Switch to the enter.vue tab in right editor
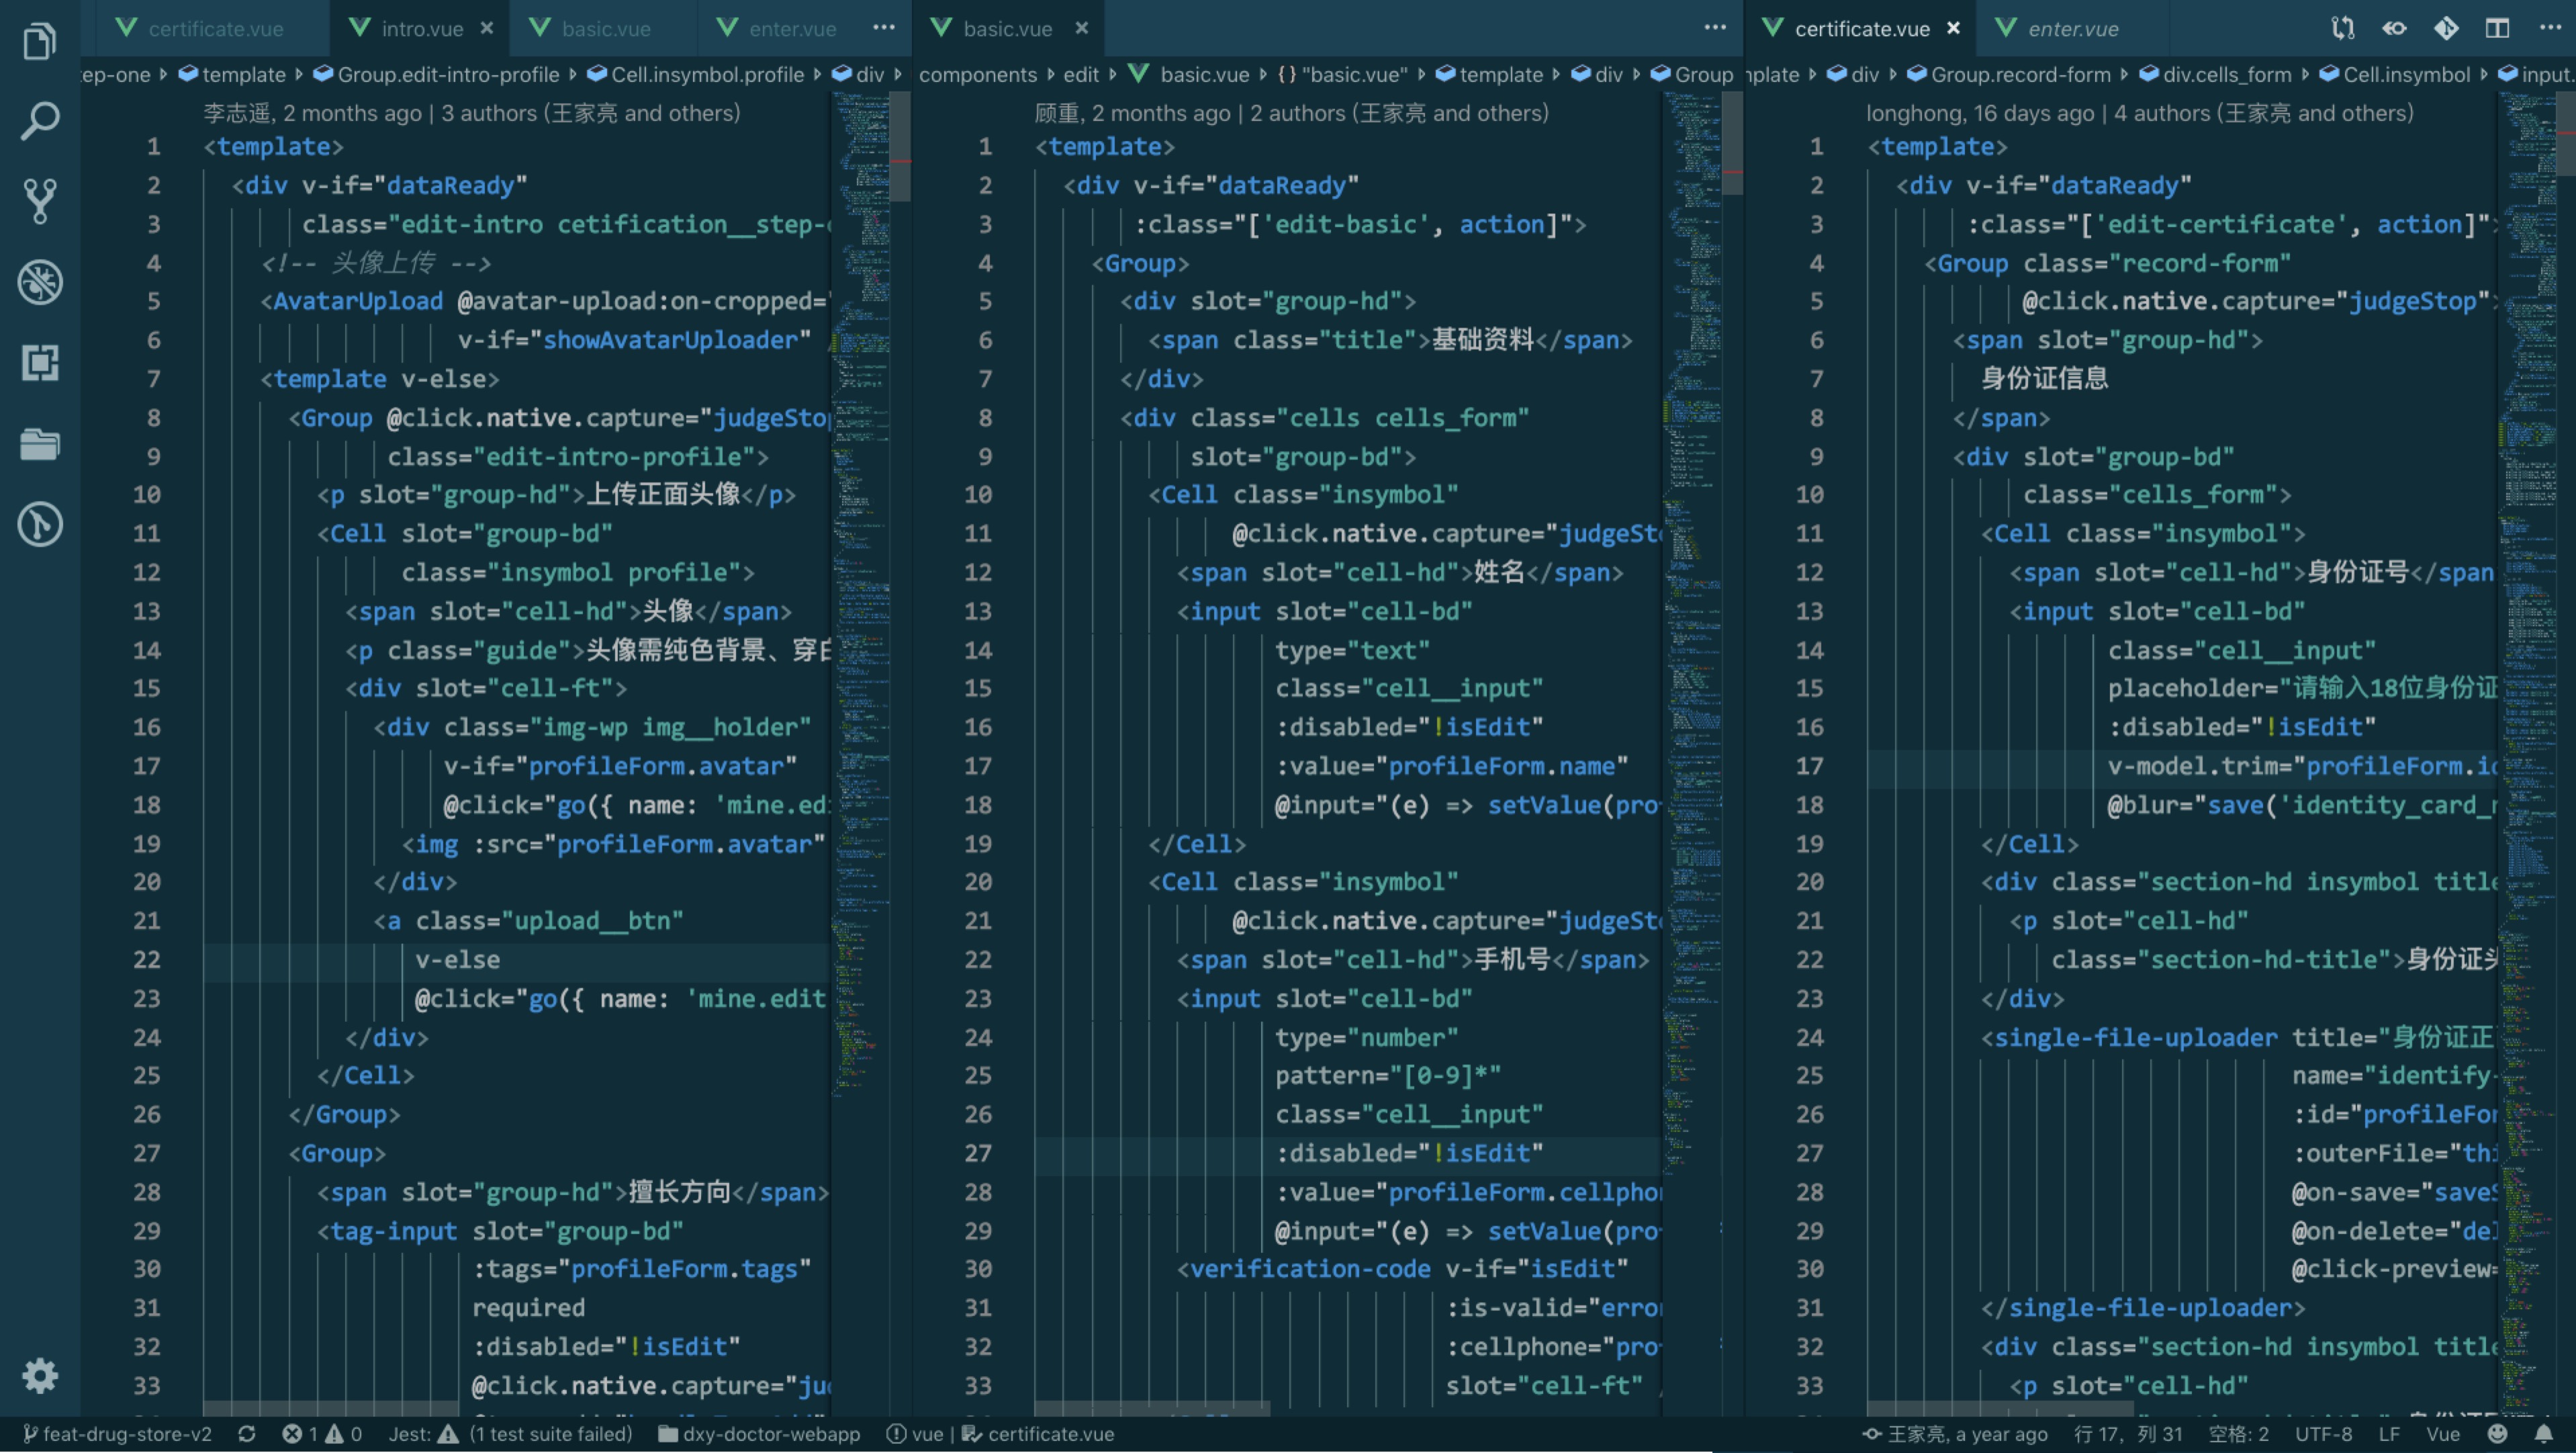 [x=2072, y=29]
